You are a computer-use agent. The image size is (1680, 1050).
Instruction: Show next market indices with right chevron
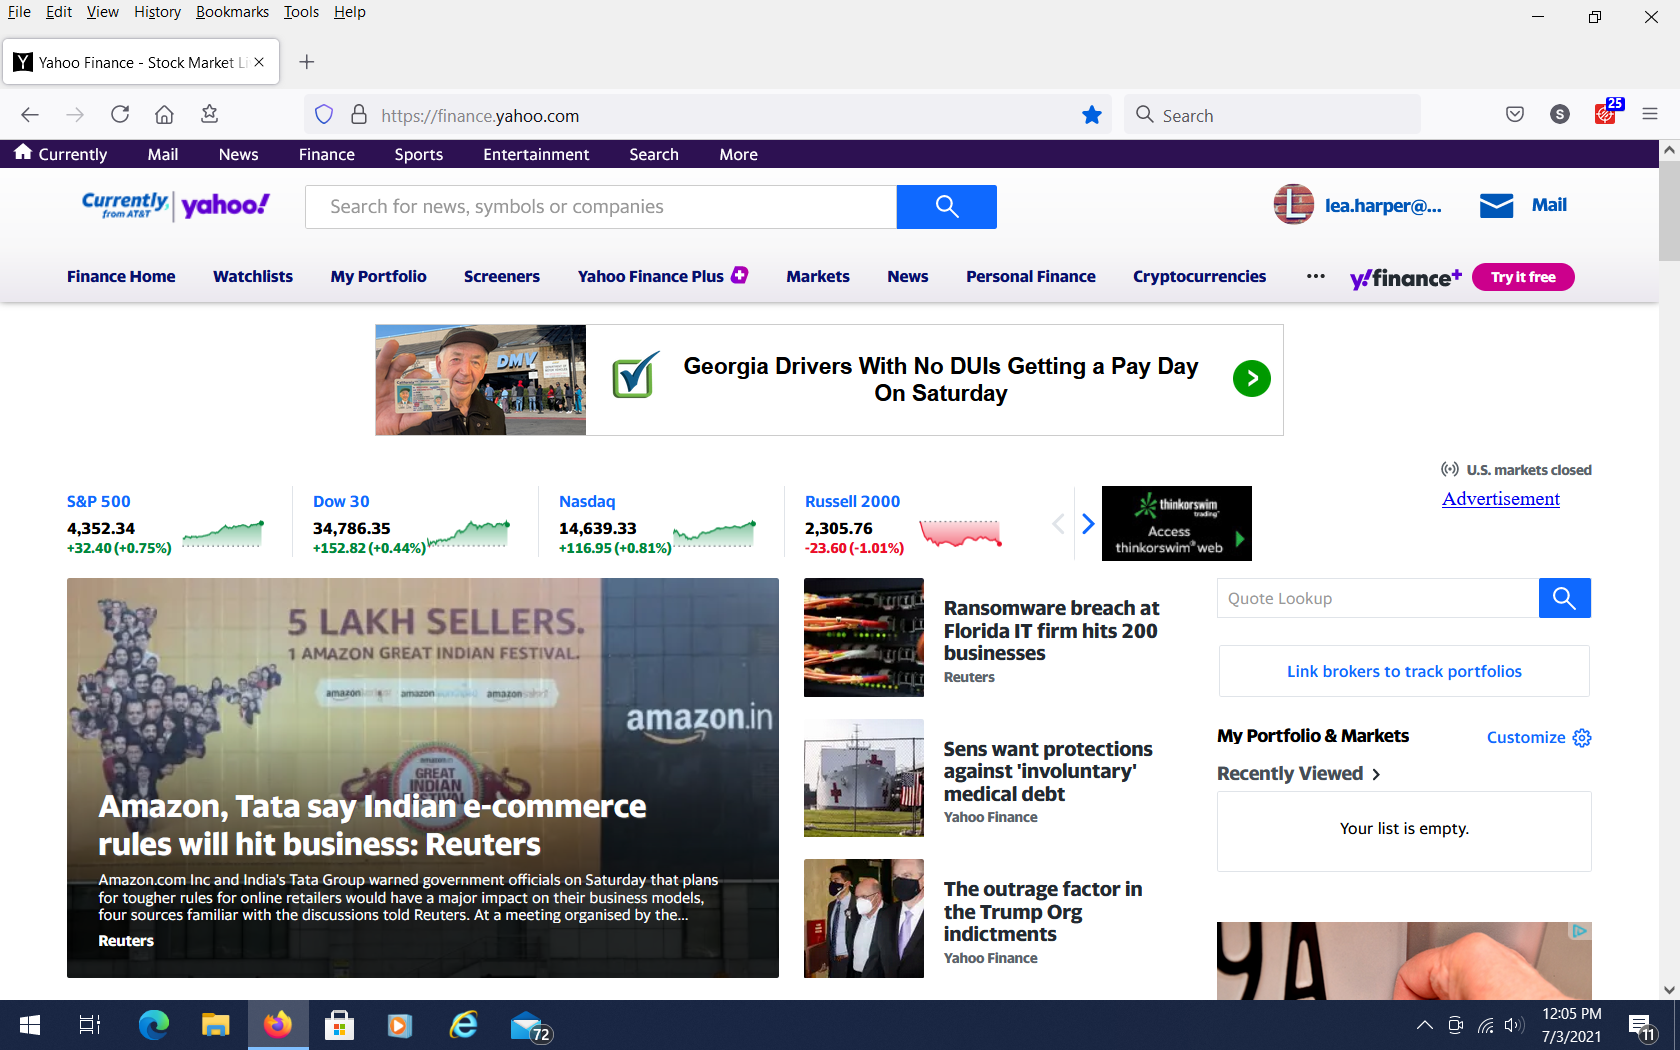tap(1088, 523)
